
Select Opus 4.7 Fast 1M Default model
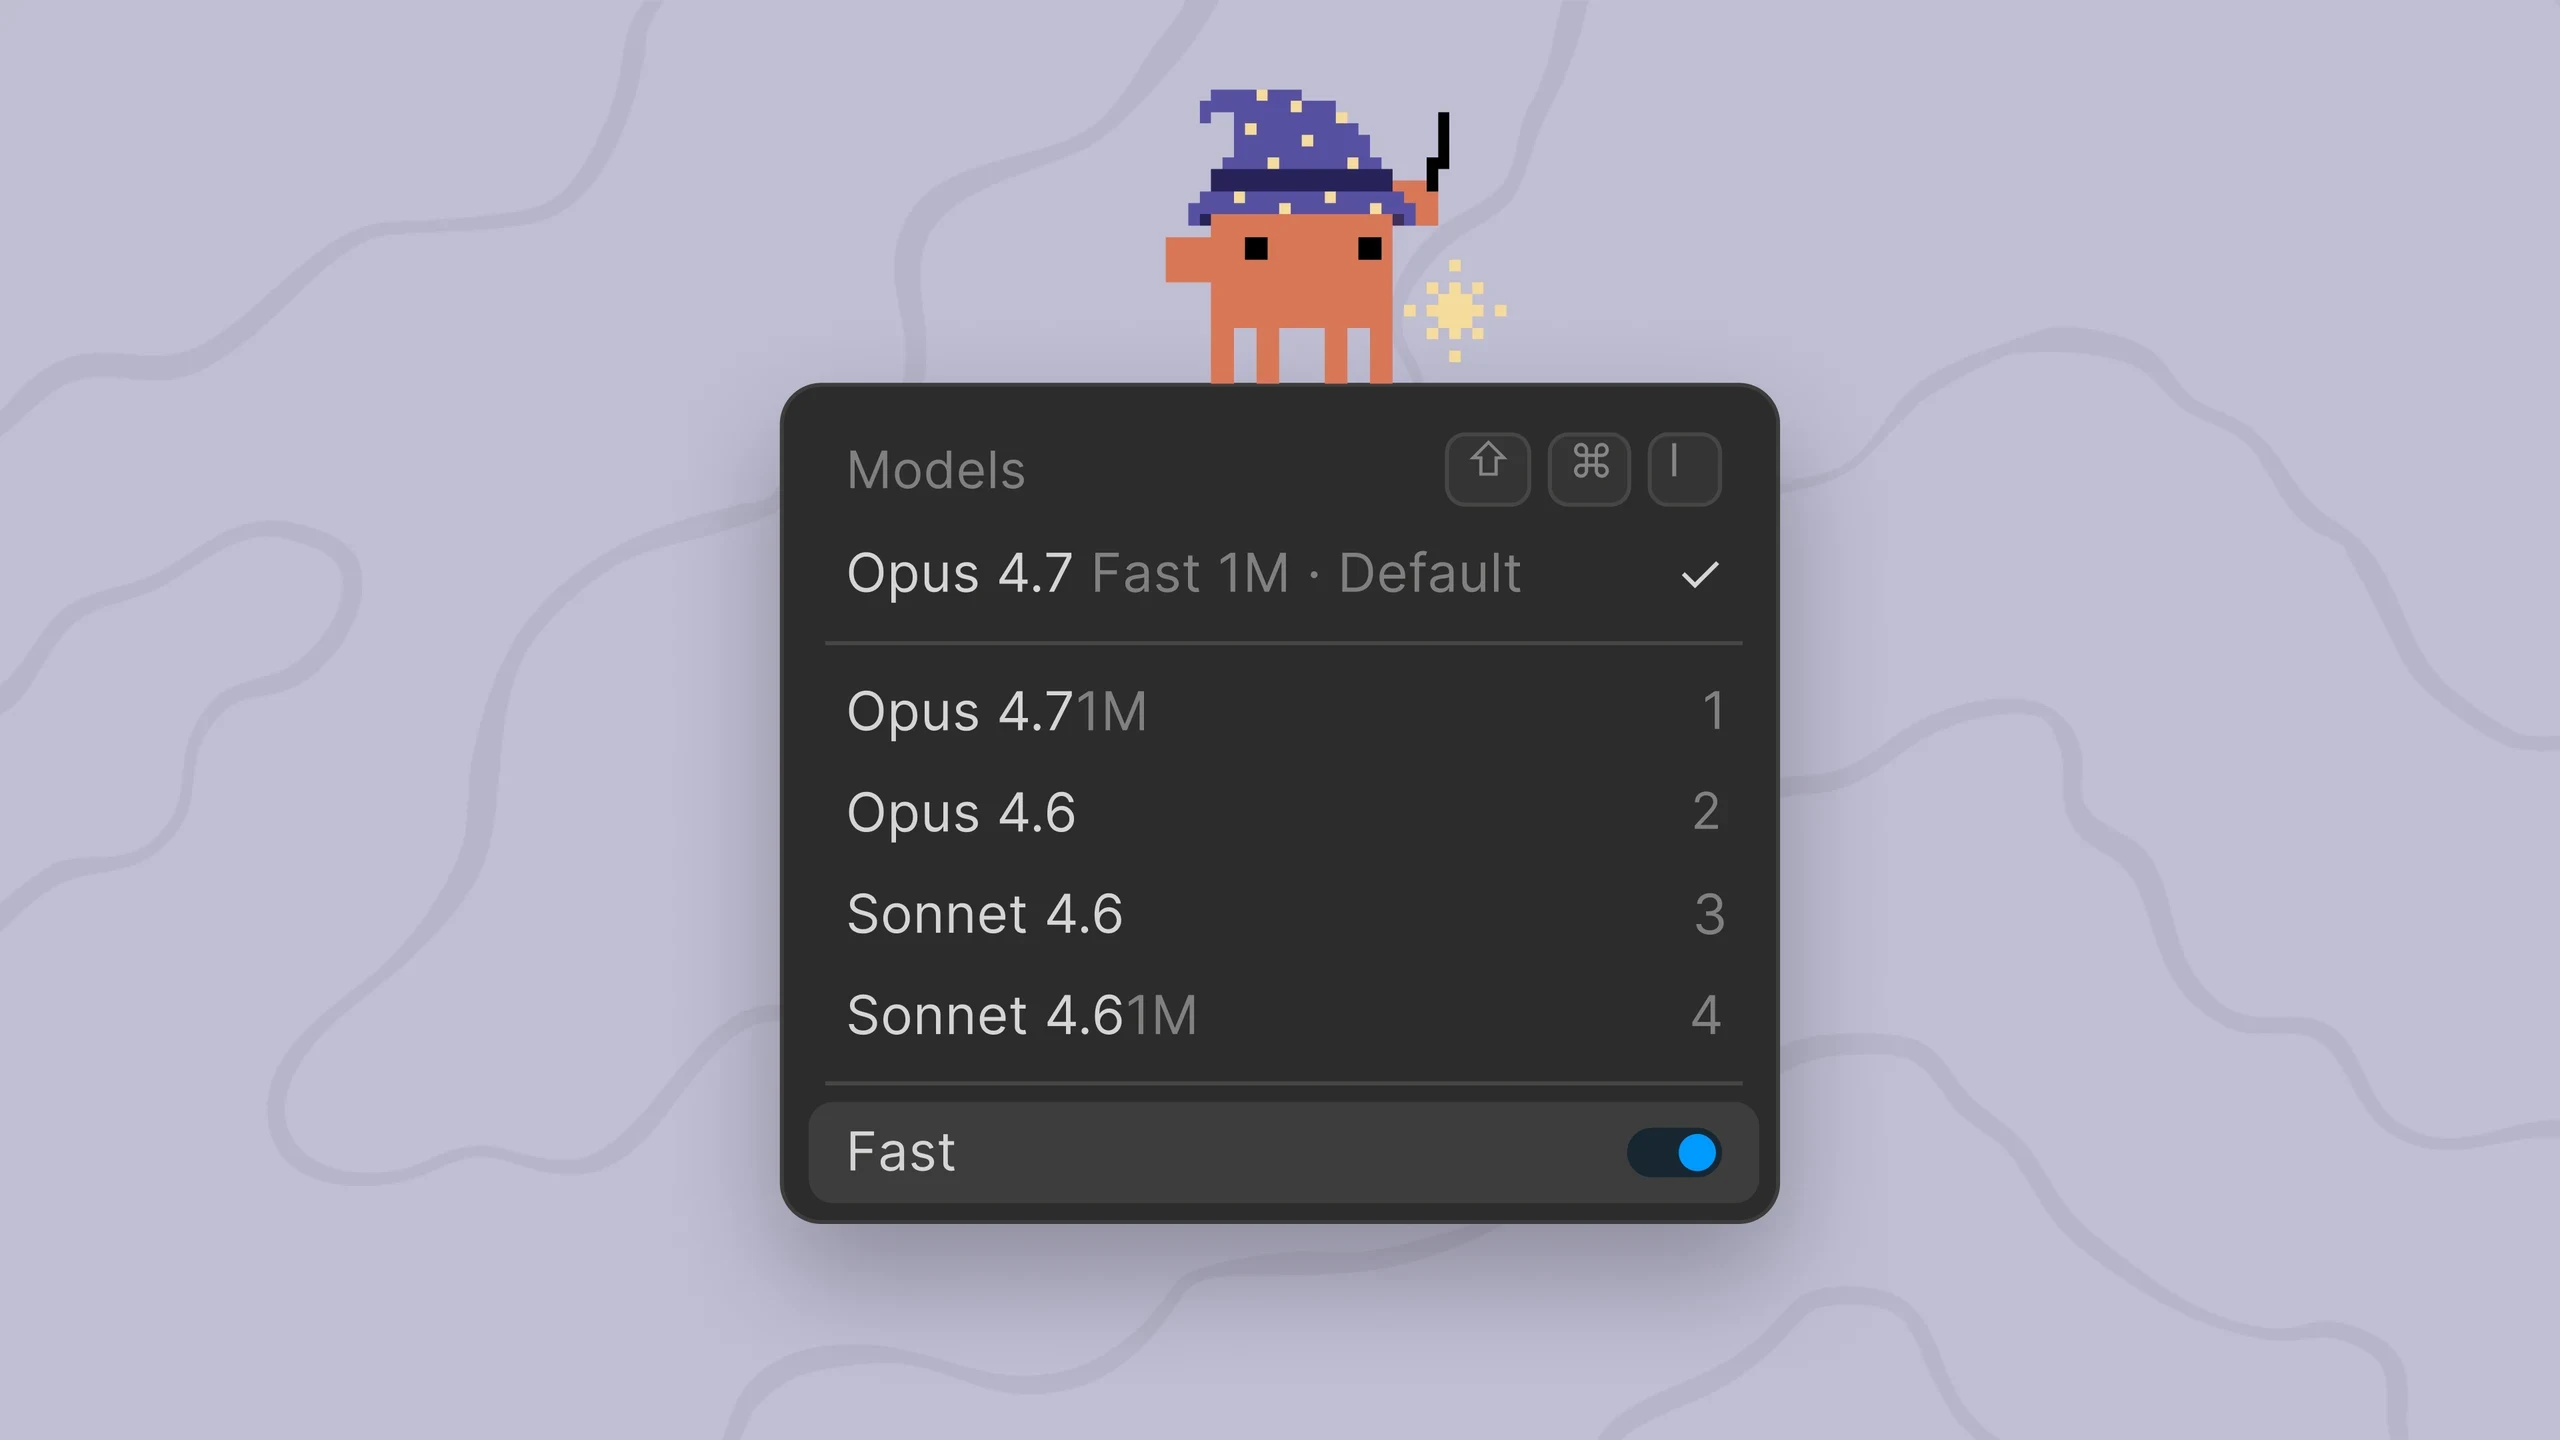coord(1283,574)
